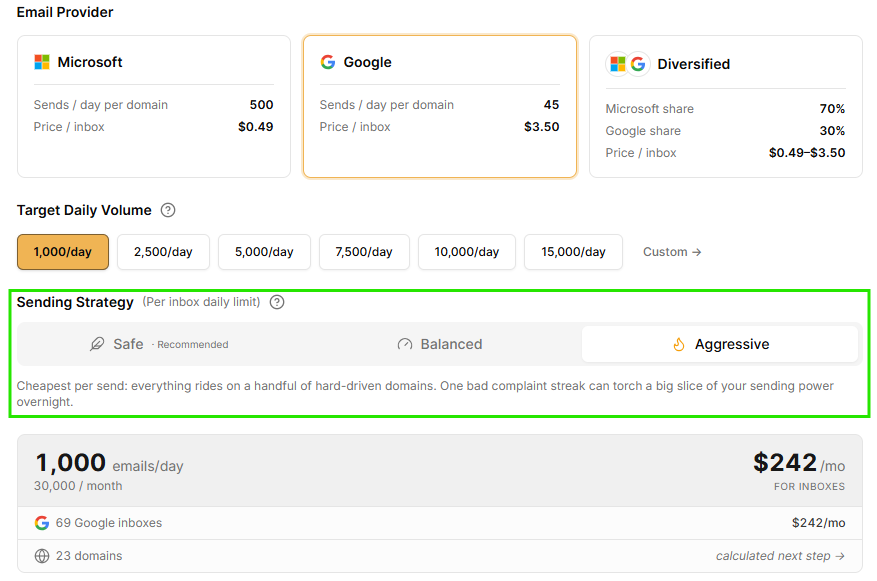Select the Google email provider card
Image resolution: width=877 pixels, height=581 pixels.
click(440, 106)
